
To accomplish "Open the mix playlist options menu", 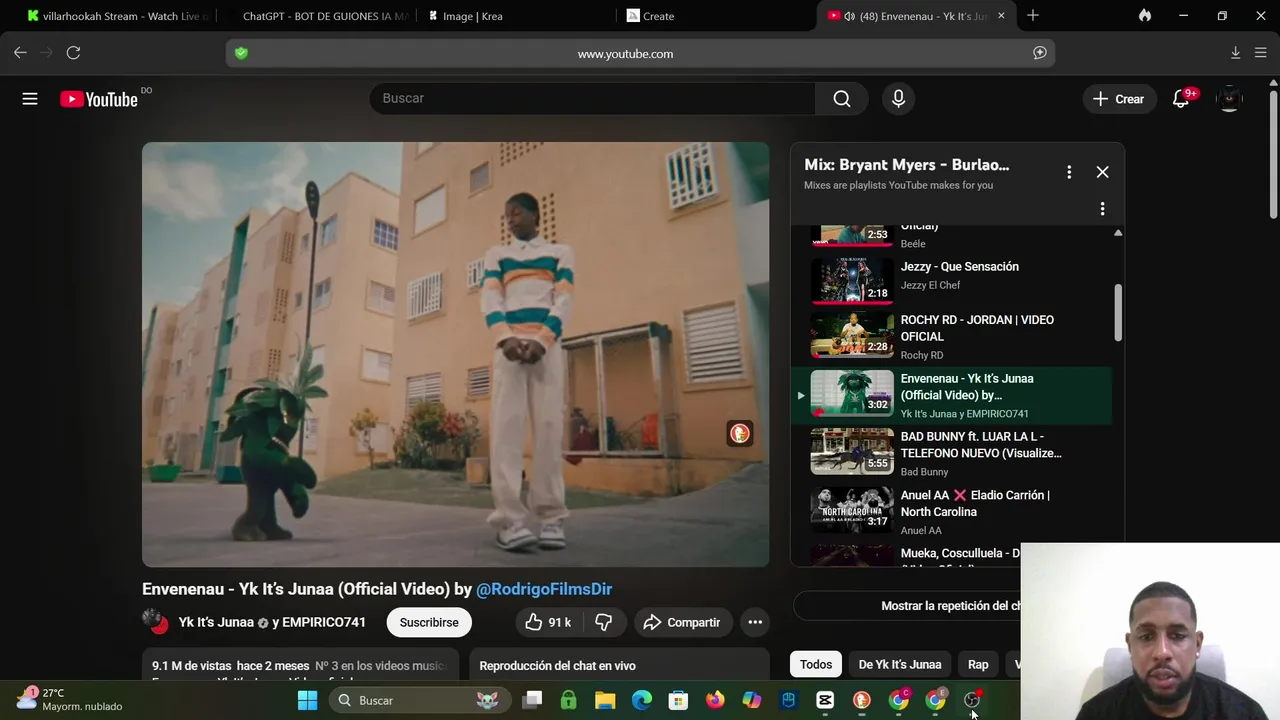I will pyautogui.click(x=1069, y=172).
